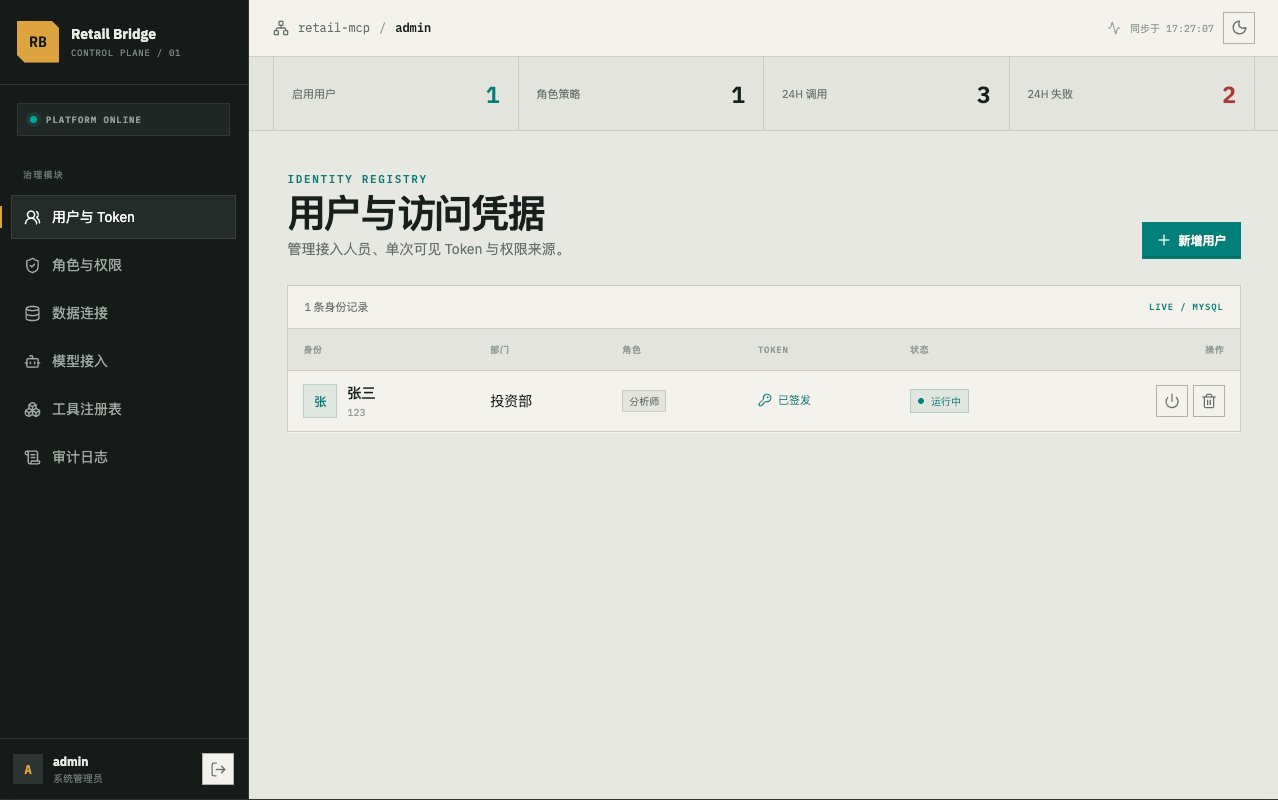Image resolution: width=1278 pixels, height=800 pixels.
Task: Click the 已签发 token status text
Action: click(794, 400)
